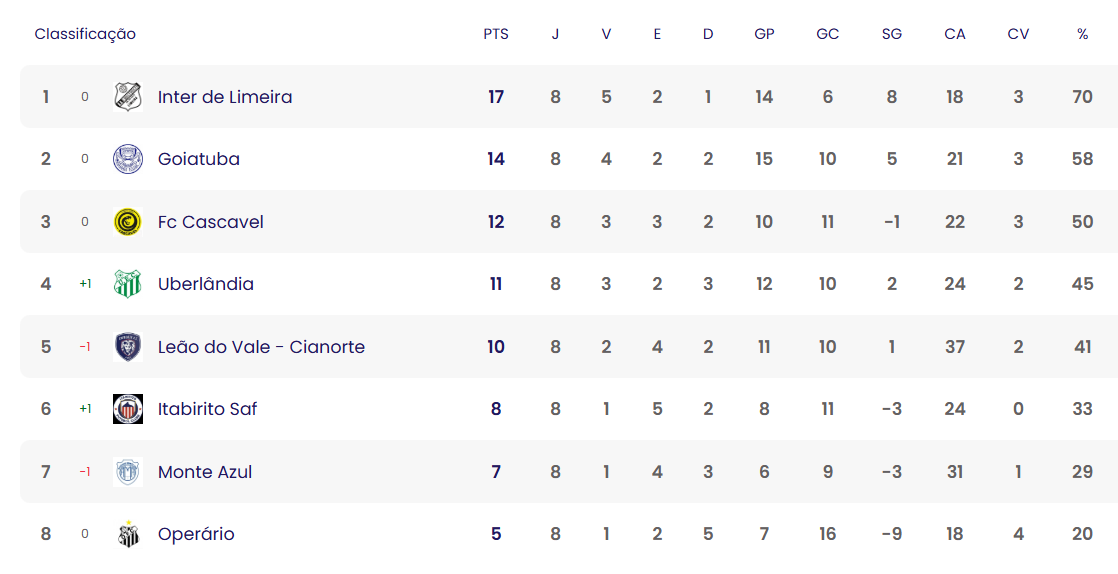Select the Uberlândia green striped crest
The height and width of the screenshot is (574, 1118).
click(x=128, y=284)
